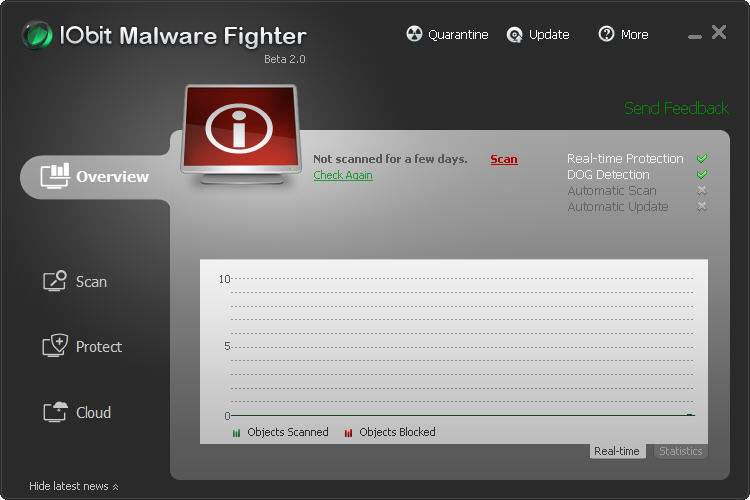Click the Scan sidebar icon
This screenshot has width=750, height=500.
click(x=55, y=281)
